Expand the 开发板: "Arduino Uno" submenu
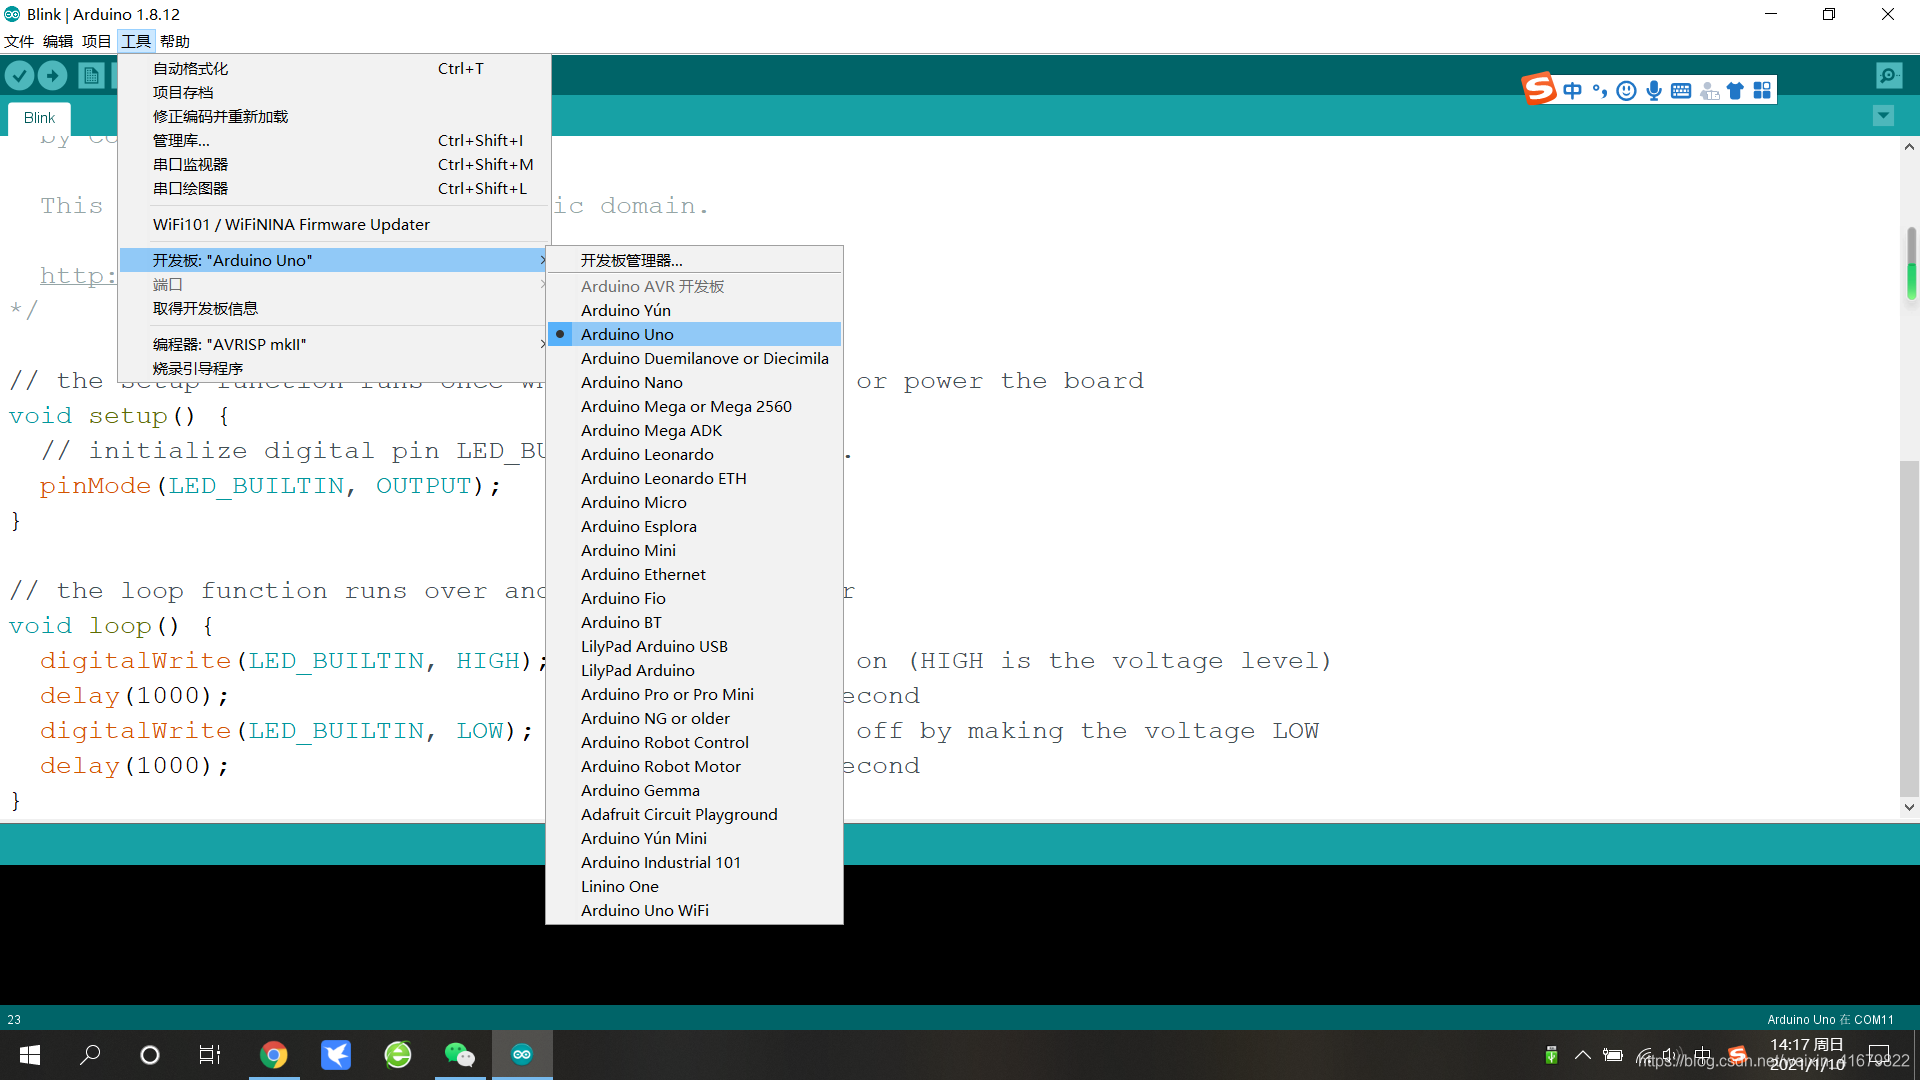This screenshot has height=1080, width=1920. tap(335, 260)
